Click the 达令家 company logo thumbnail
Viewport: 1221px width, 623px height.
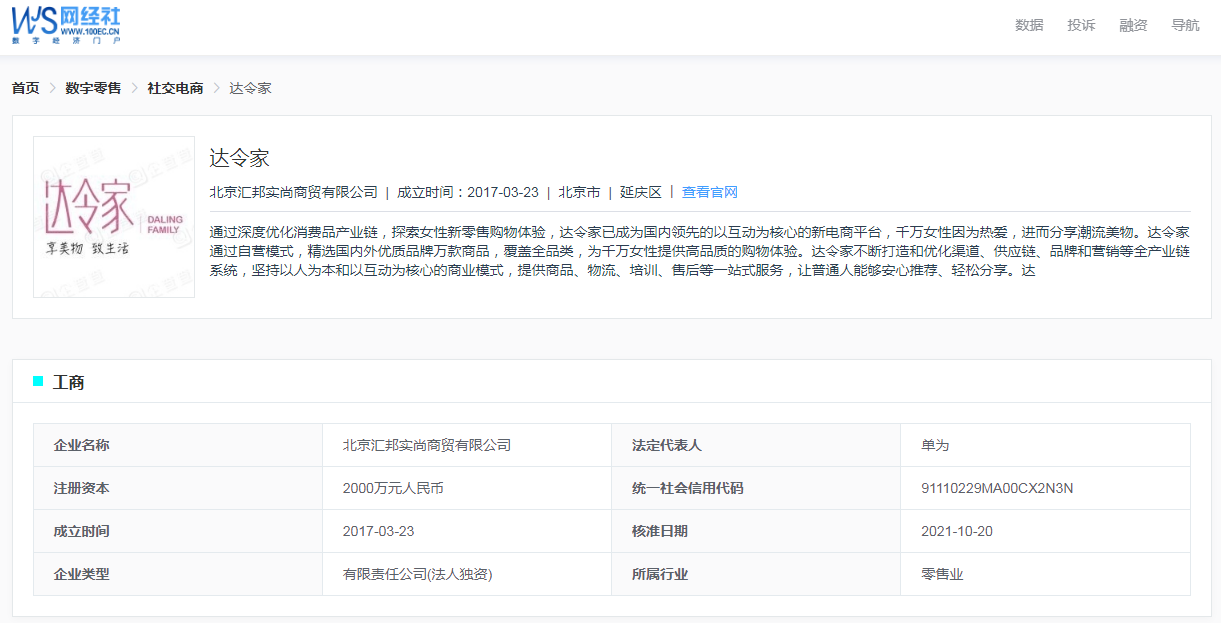(x=114, y=217)
